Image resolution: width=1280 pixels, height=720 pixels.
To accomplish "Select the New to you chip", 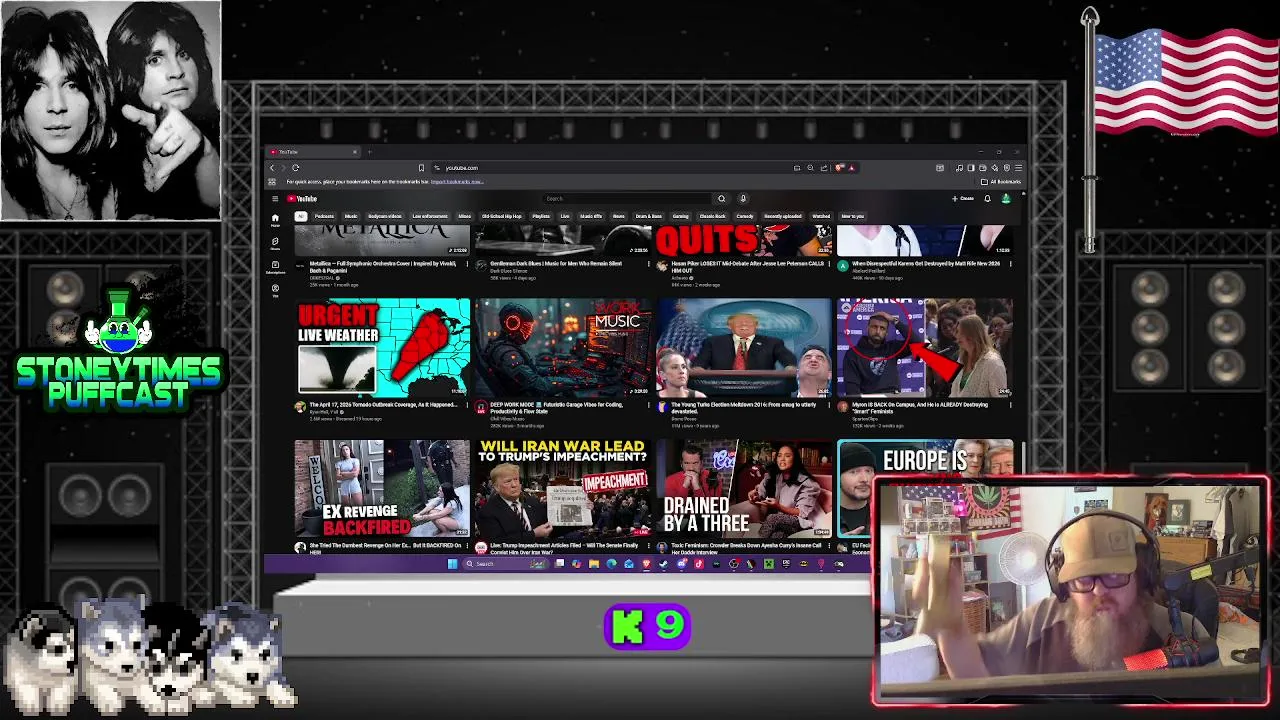I will [853, 216].
